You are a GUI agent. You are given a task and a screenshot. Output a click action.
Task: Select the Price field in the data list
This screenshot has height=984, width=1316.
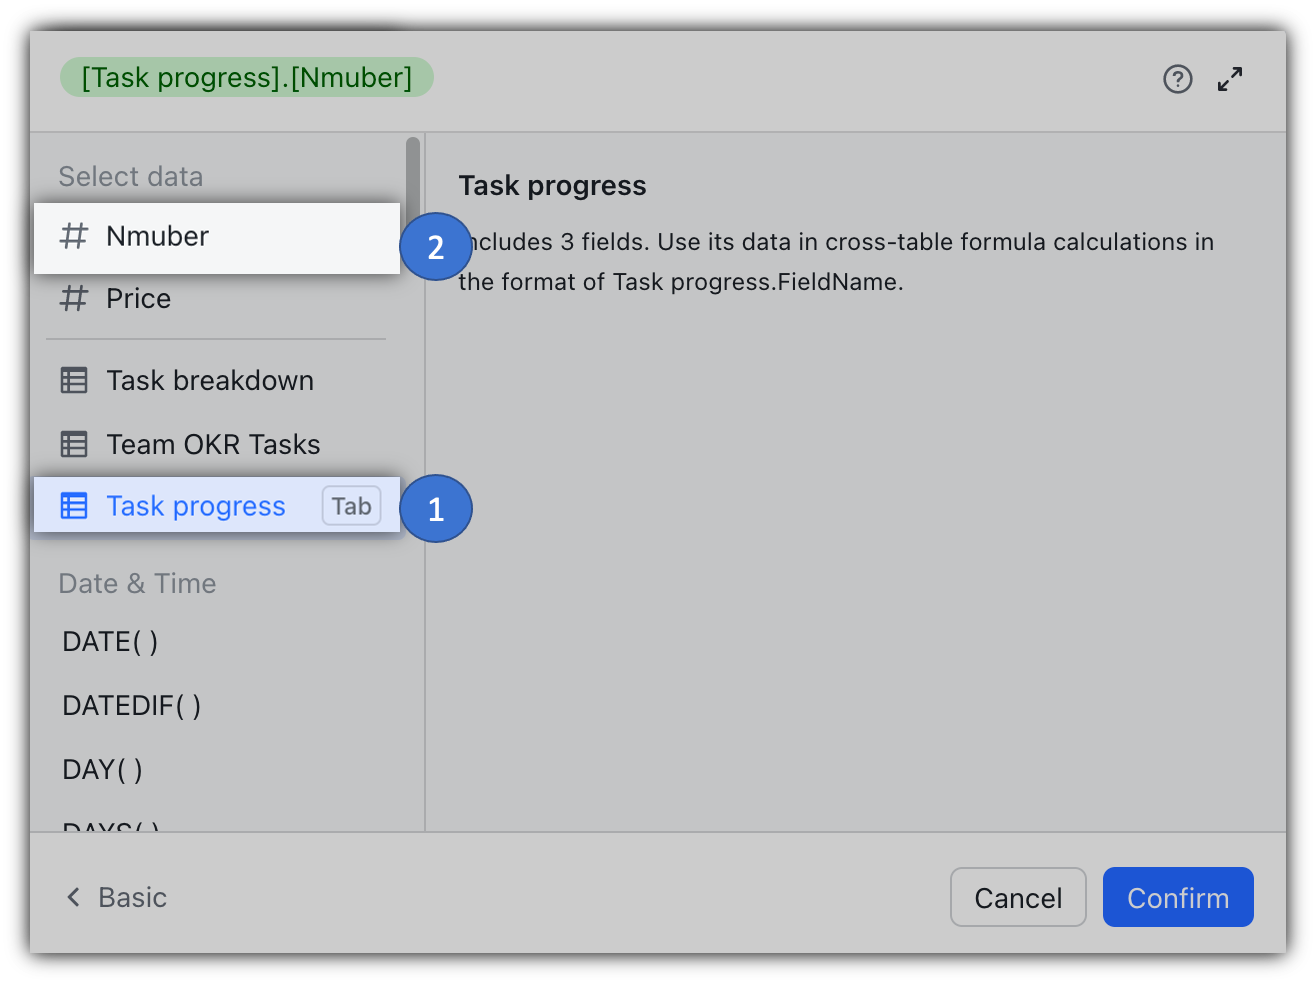(138, 298)
